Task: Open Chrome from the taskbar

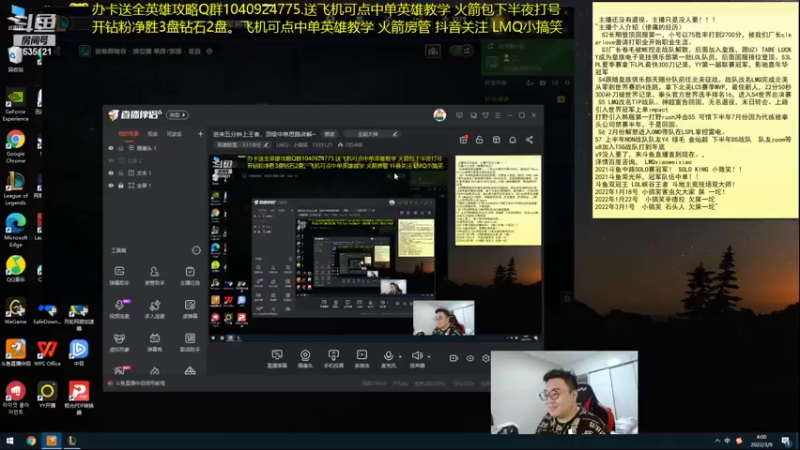Action: [x=31, y=440]
